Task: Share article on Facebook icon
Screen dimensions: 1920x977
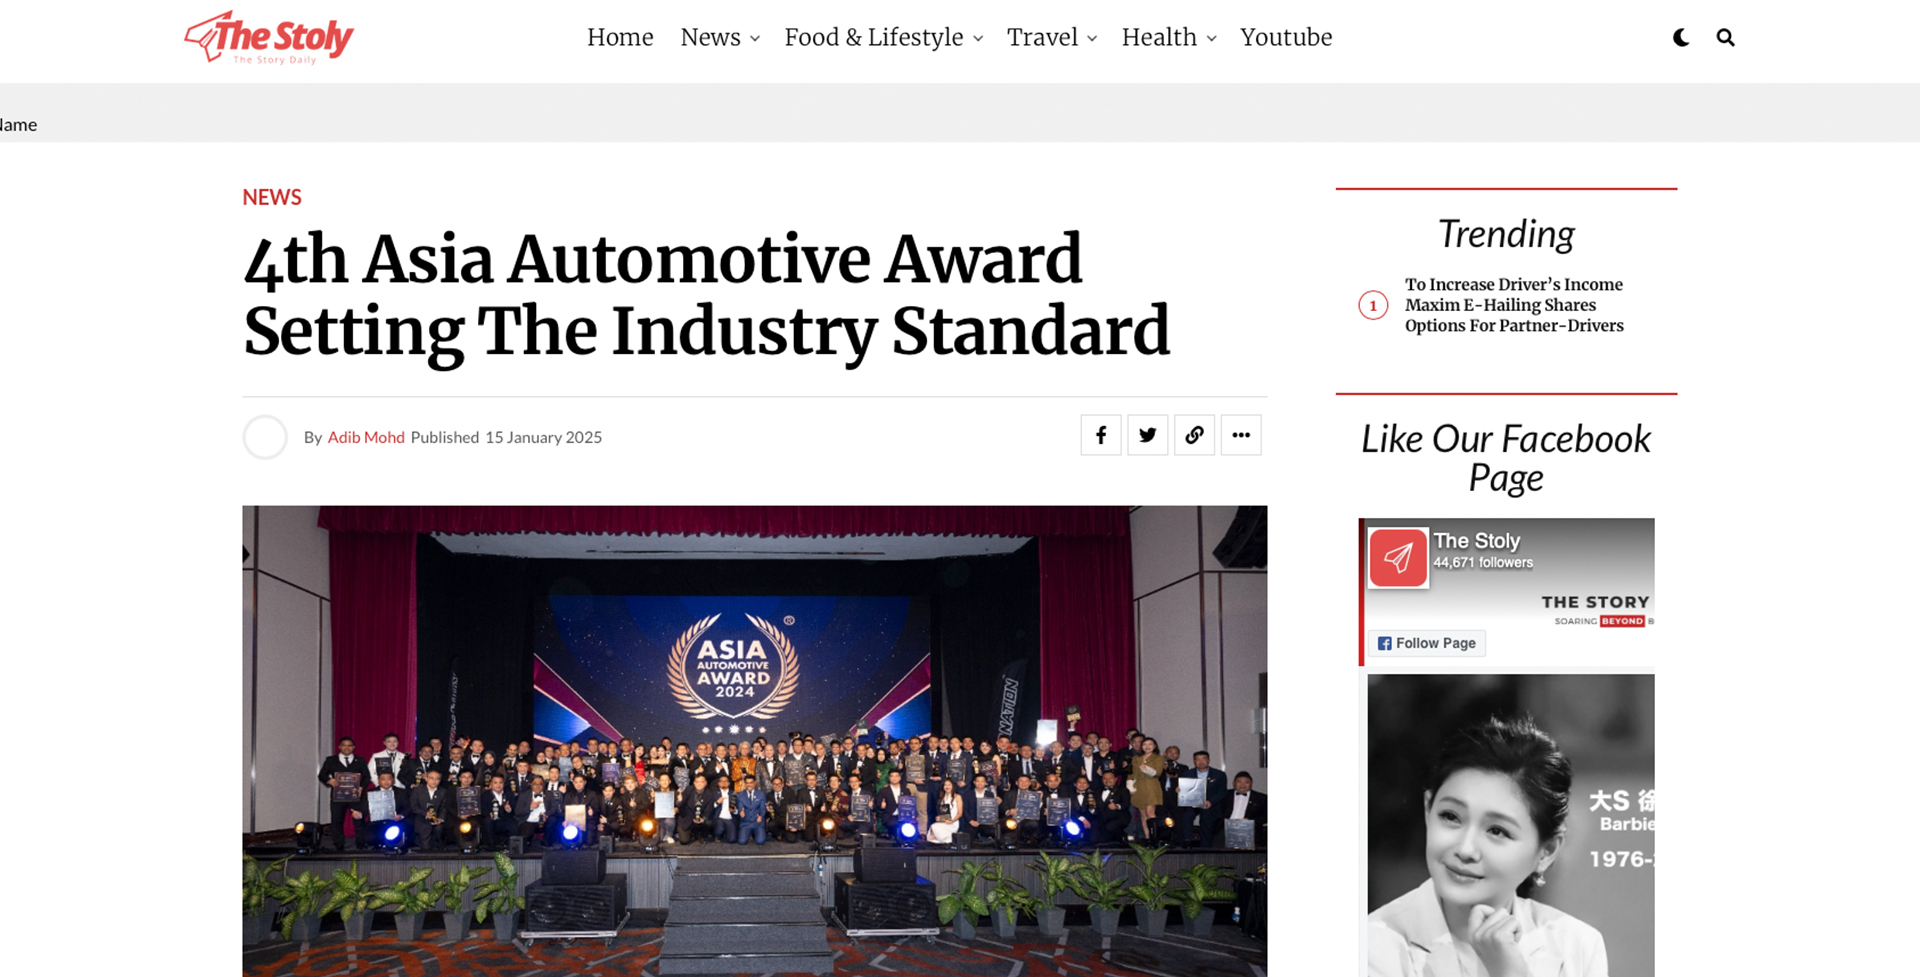Action: click(1100, 435)
